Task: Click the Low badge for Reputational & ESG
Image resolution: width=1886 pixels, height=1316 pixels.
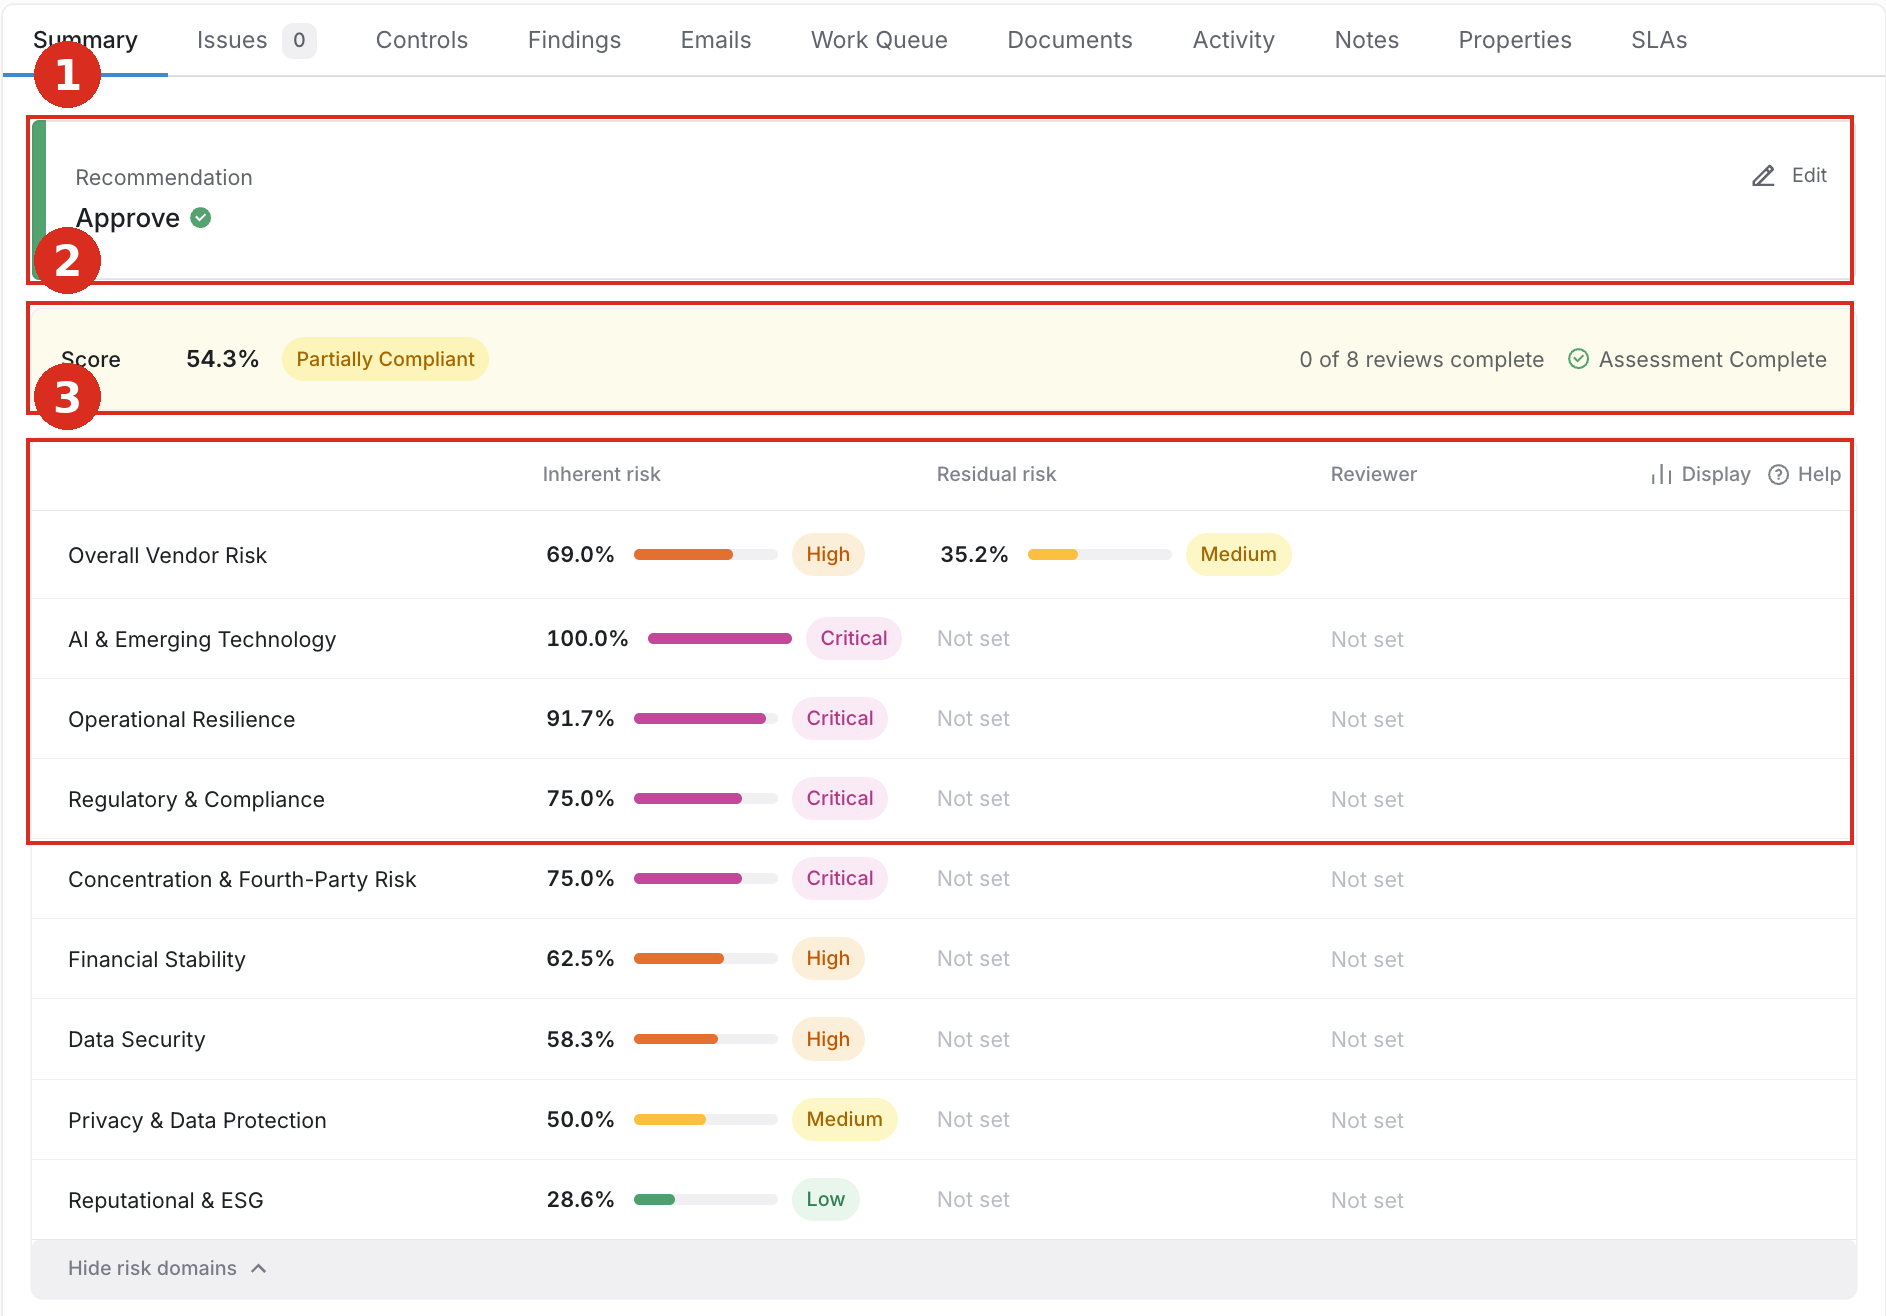Action: (826, 1199)
